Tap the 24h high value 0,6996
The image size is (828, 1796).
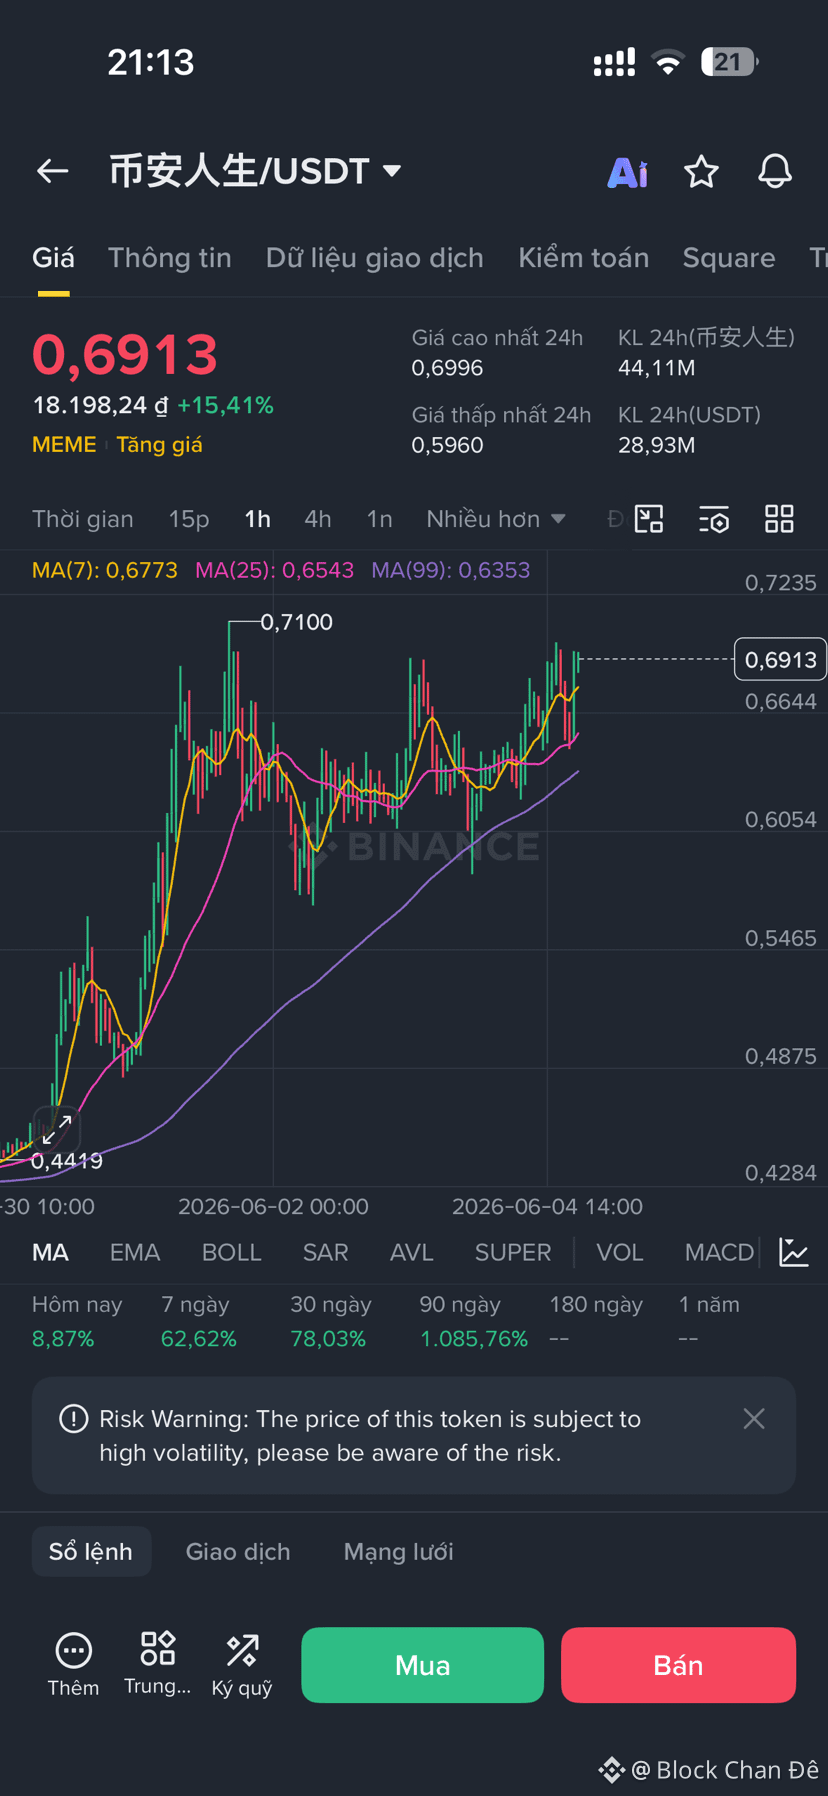coord(447,368)
